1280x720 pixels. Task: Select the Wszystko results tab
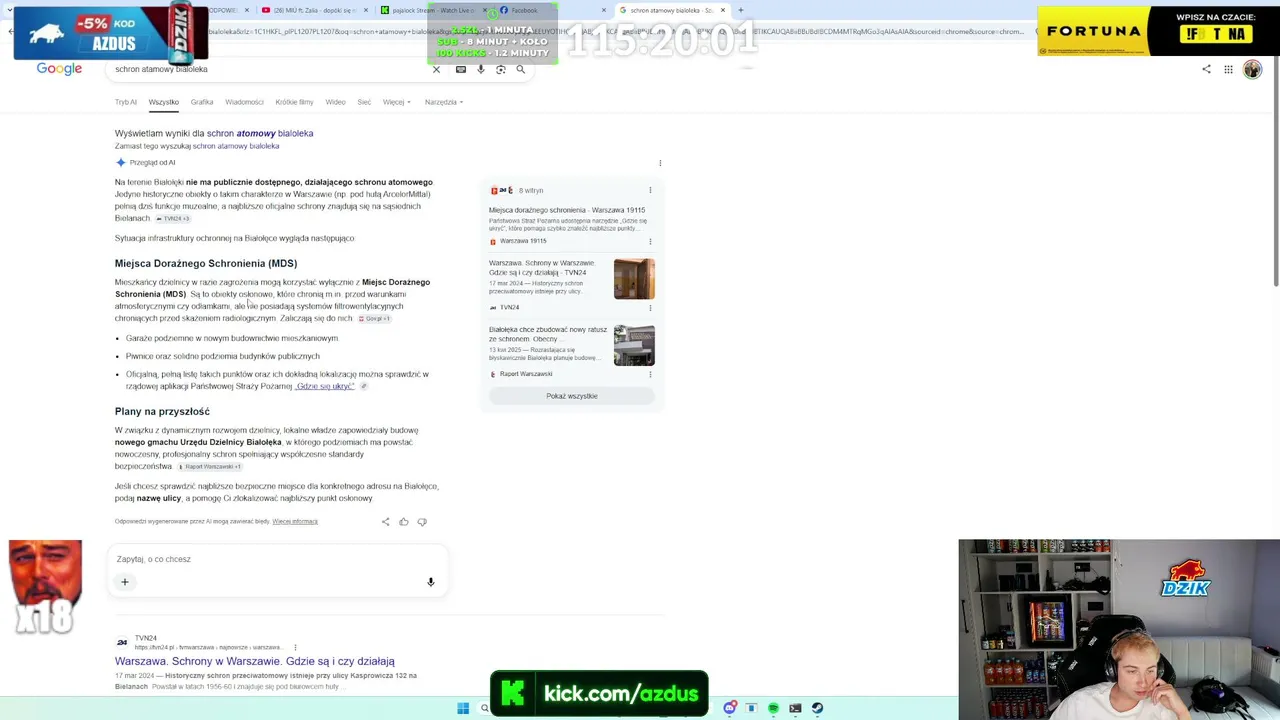(x=164, y=102)
